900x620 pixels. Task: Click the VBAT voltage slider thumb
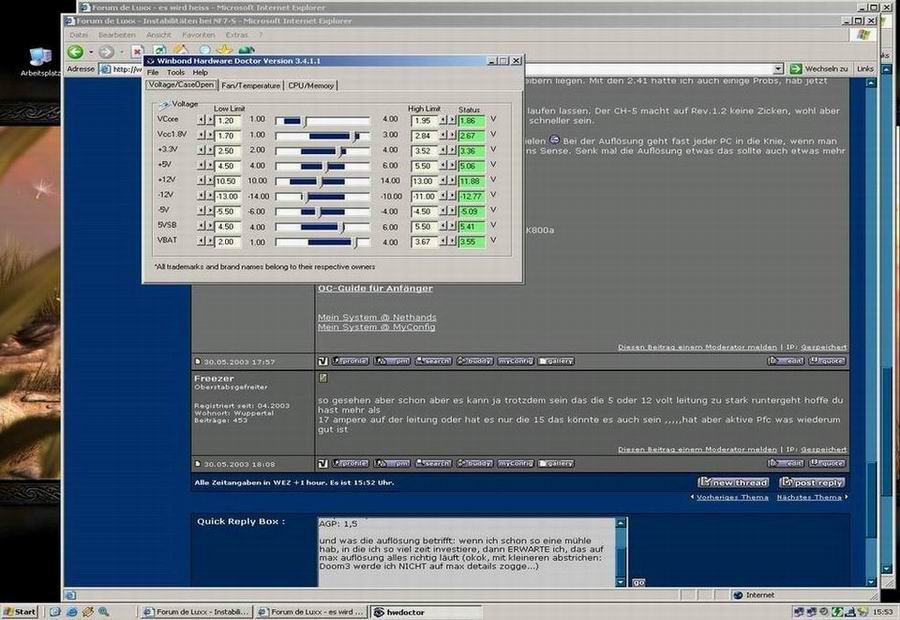[x=355, y=243]
